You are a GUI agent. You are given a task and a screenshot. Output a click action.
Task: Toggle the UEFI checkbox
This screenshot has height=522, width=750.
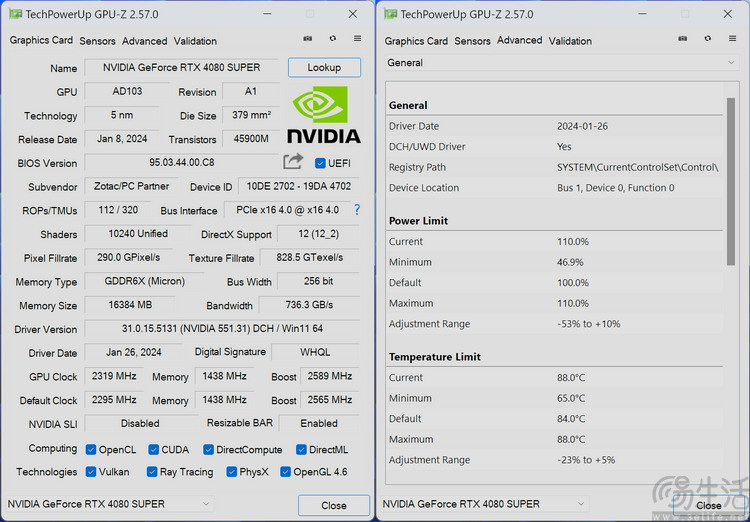[x=320, y=163]
